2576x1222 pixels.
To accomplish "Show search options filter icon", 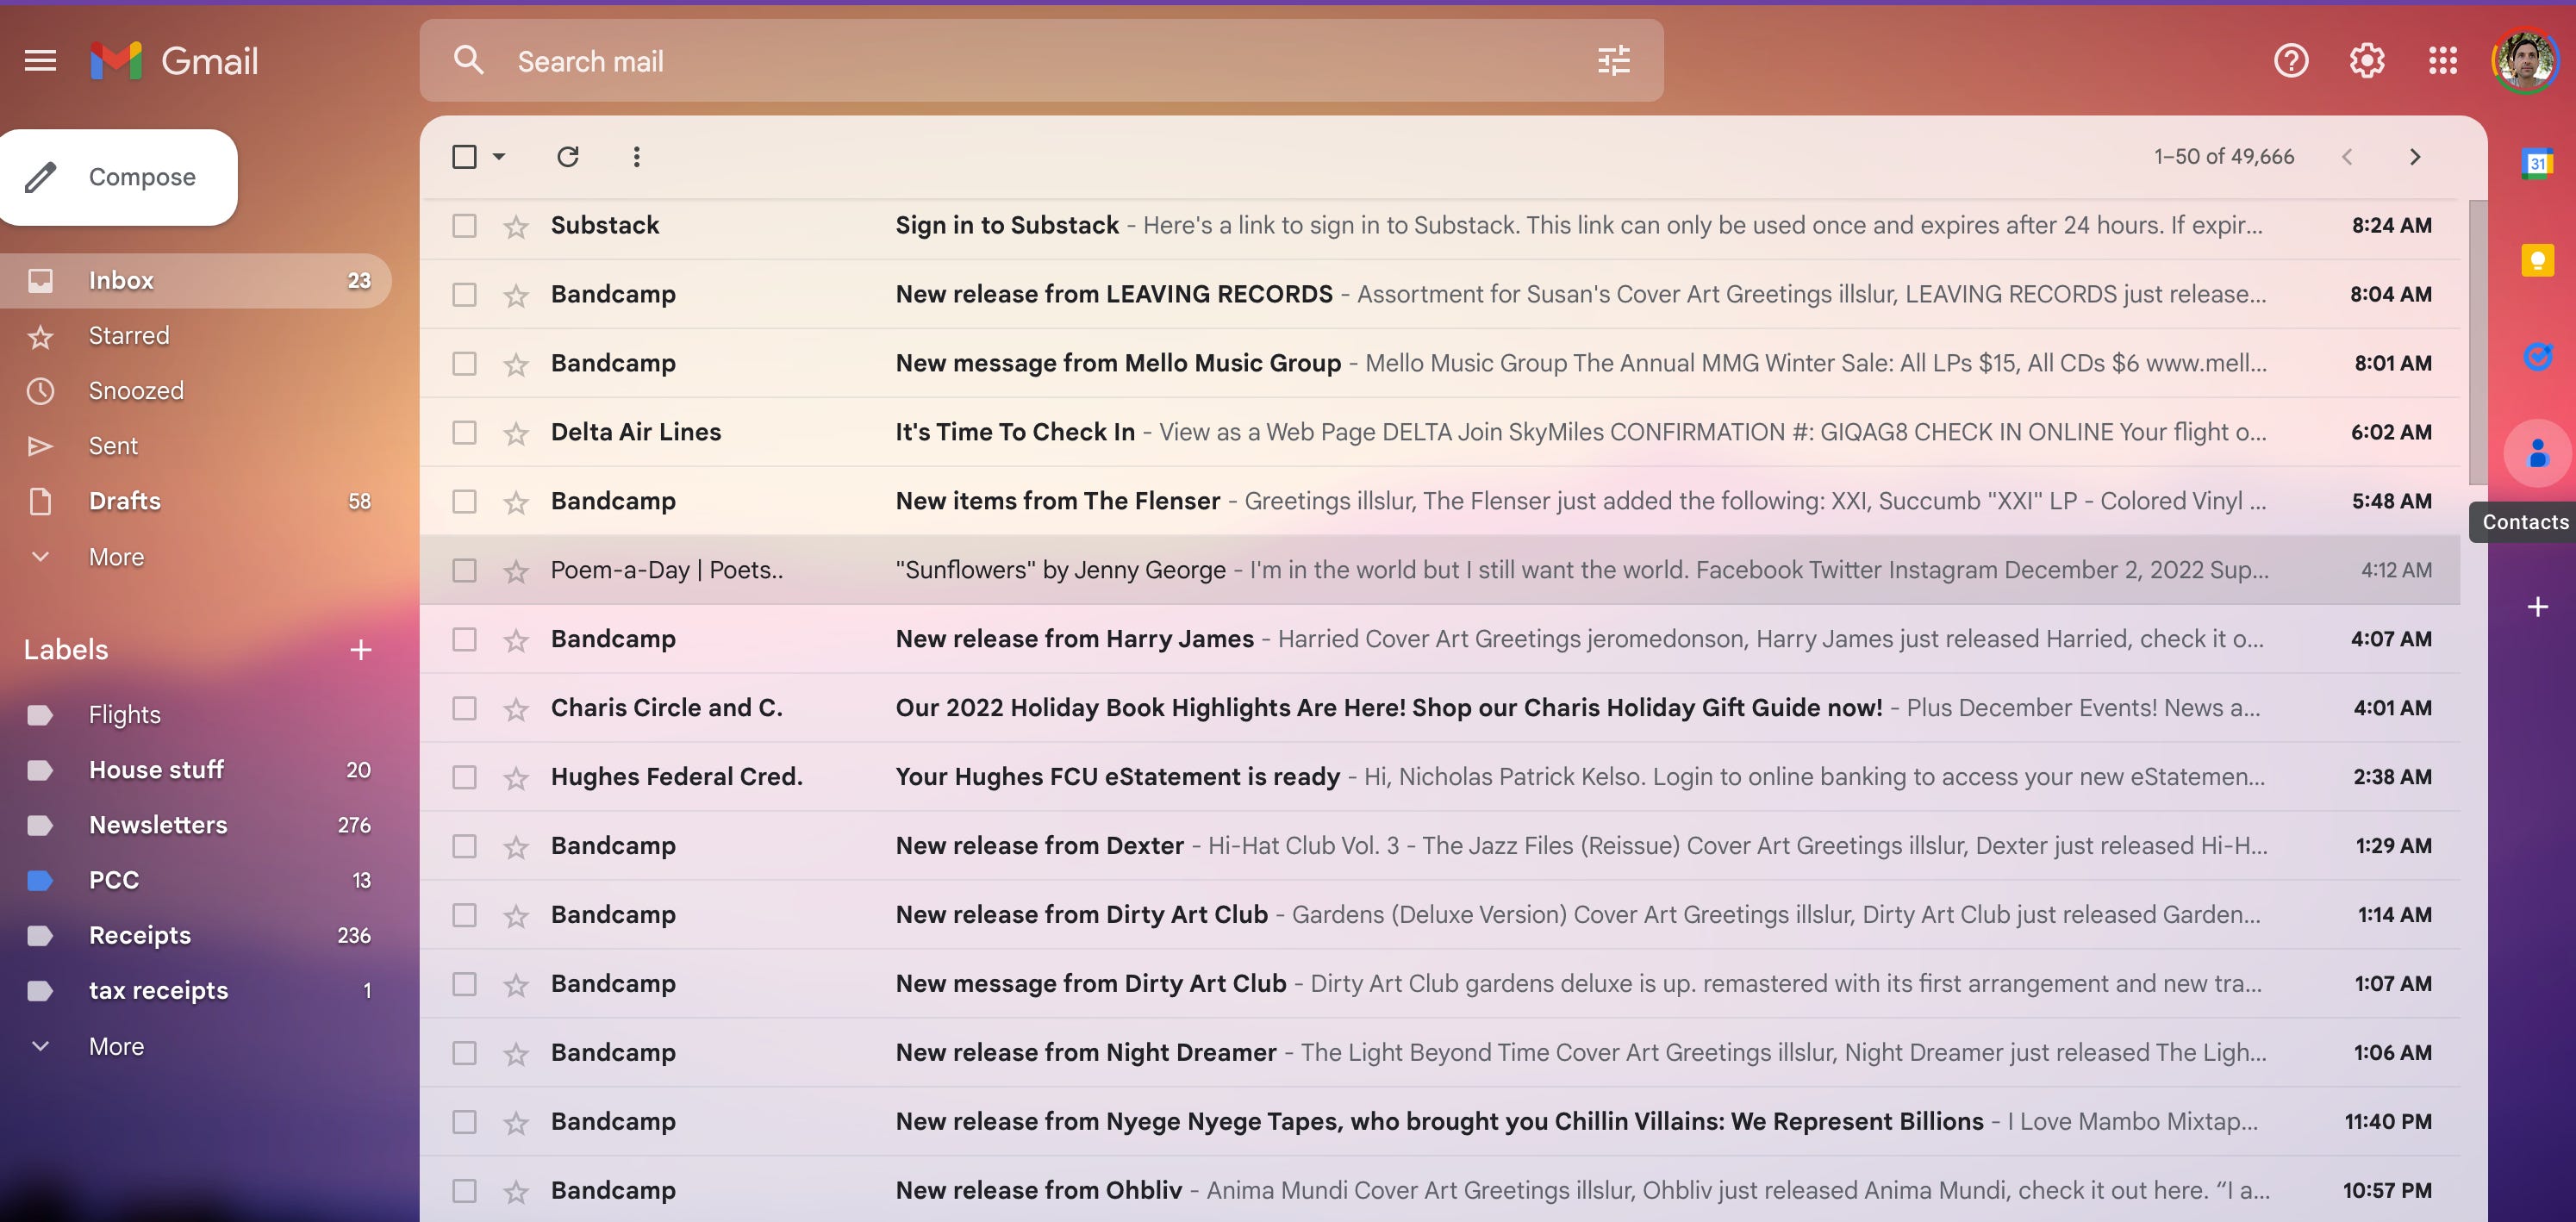I will click(1613, 61).
